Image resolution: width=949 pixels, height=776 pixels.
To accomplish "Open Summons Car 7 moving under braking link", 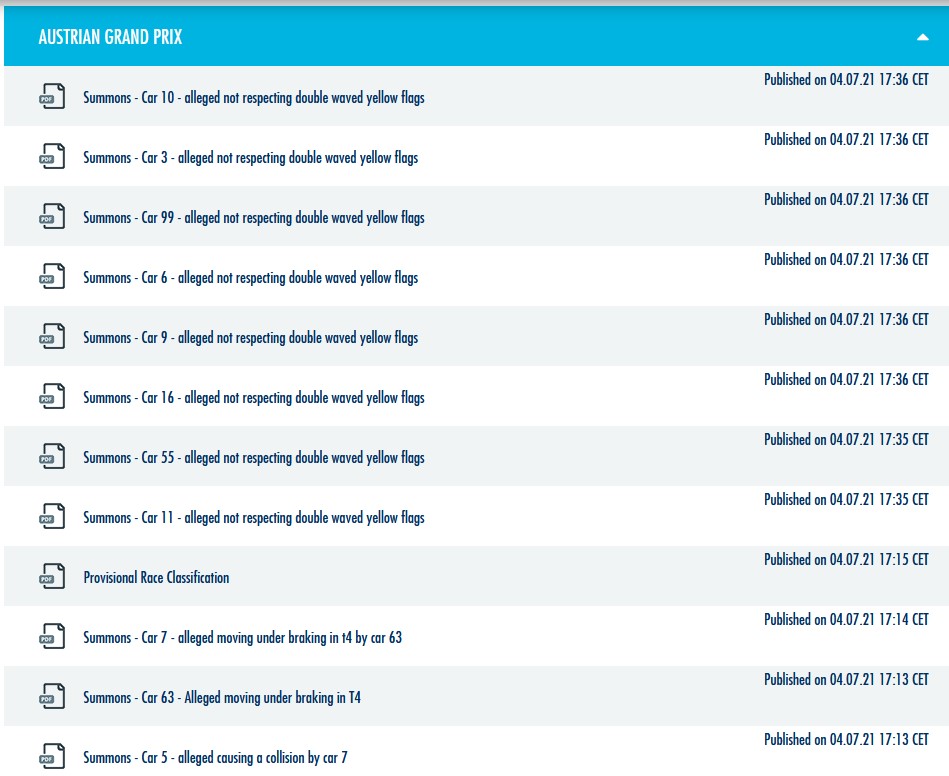I will pyautogui.click(x=243, y=637).
